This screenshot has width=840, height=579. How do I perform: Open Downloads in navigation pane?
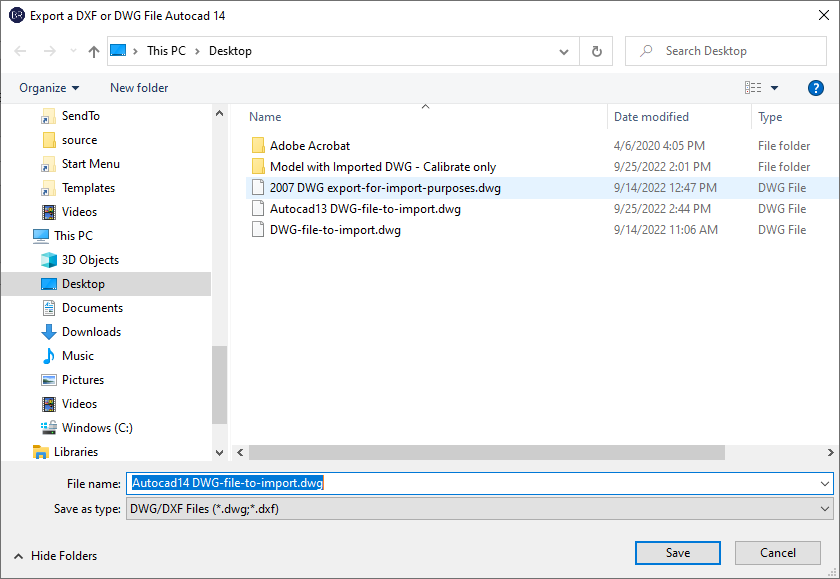point(91,332)
